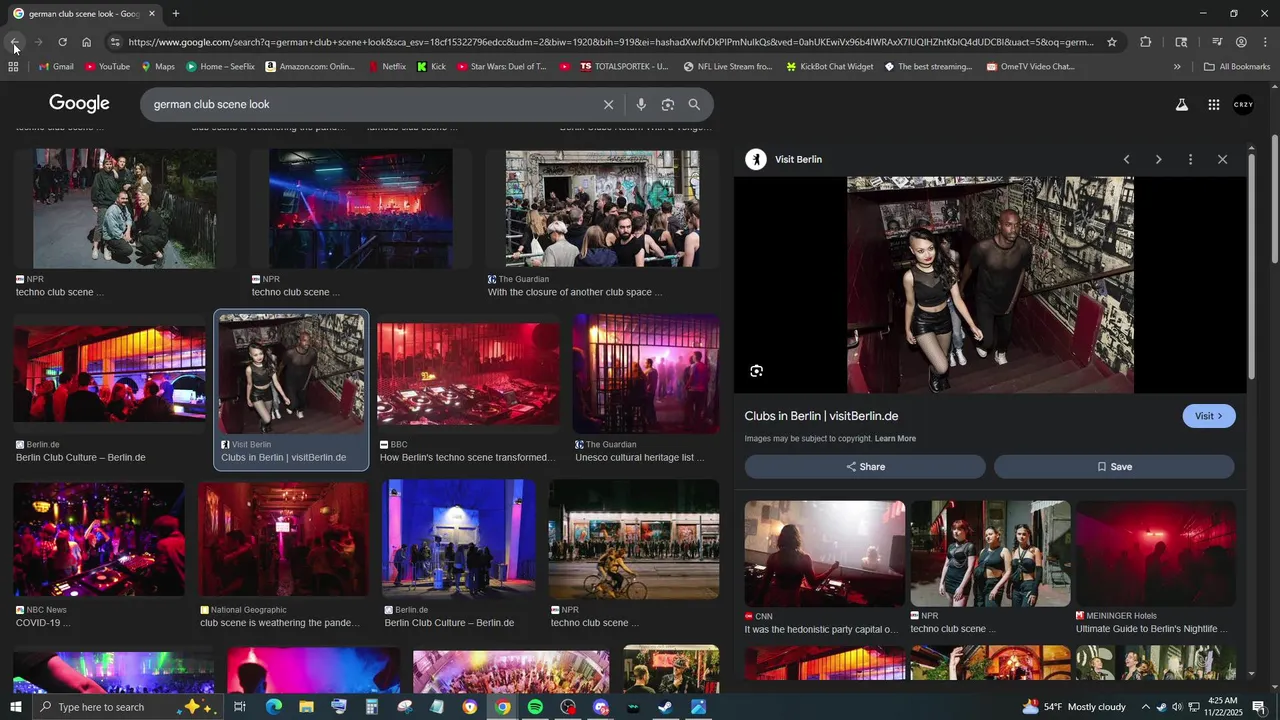Click the Windows taskbar search box

[x=126, y=707]
